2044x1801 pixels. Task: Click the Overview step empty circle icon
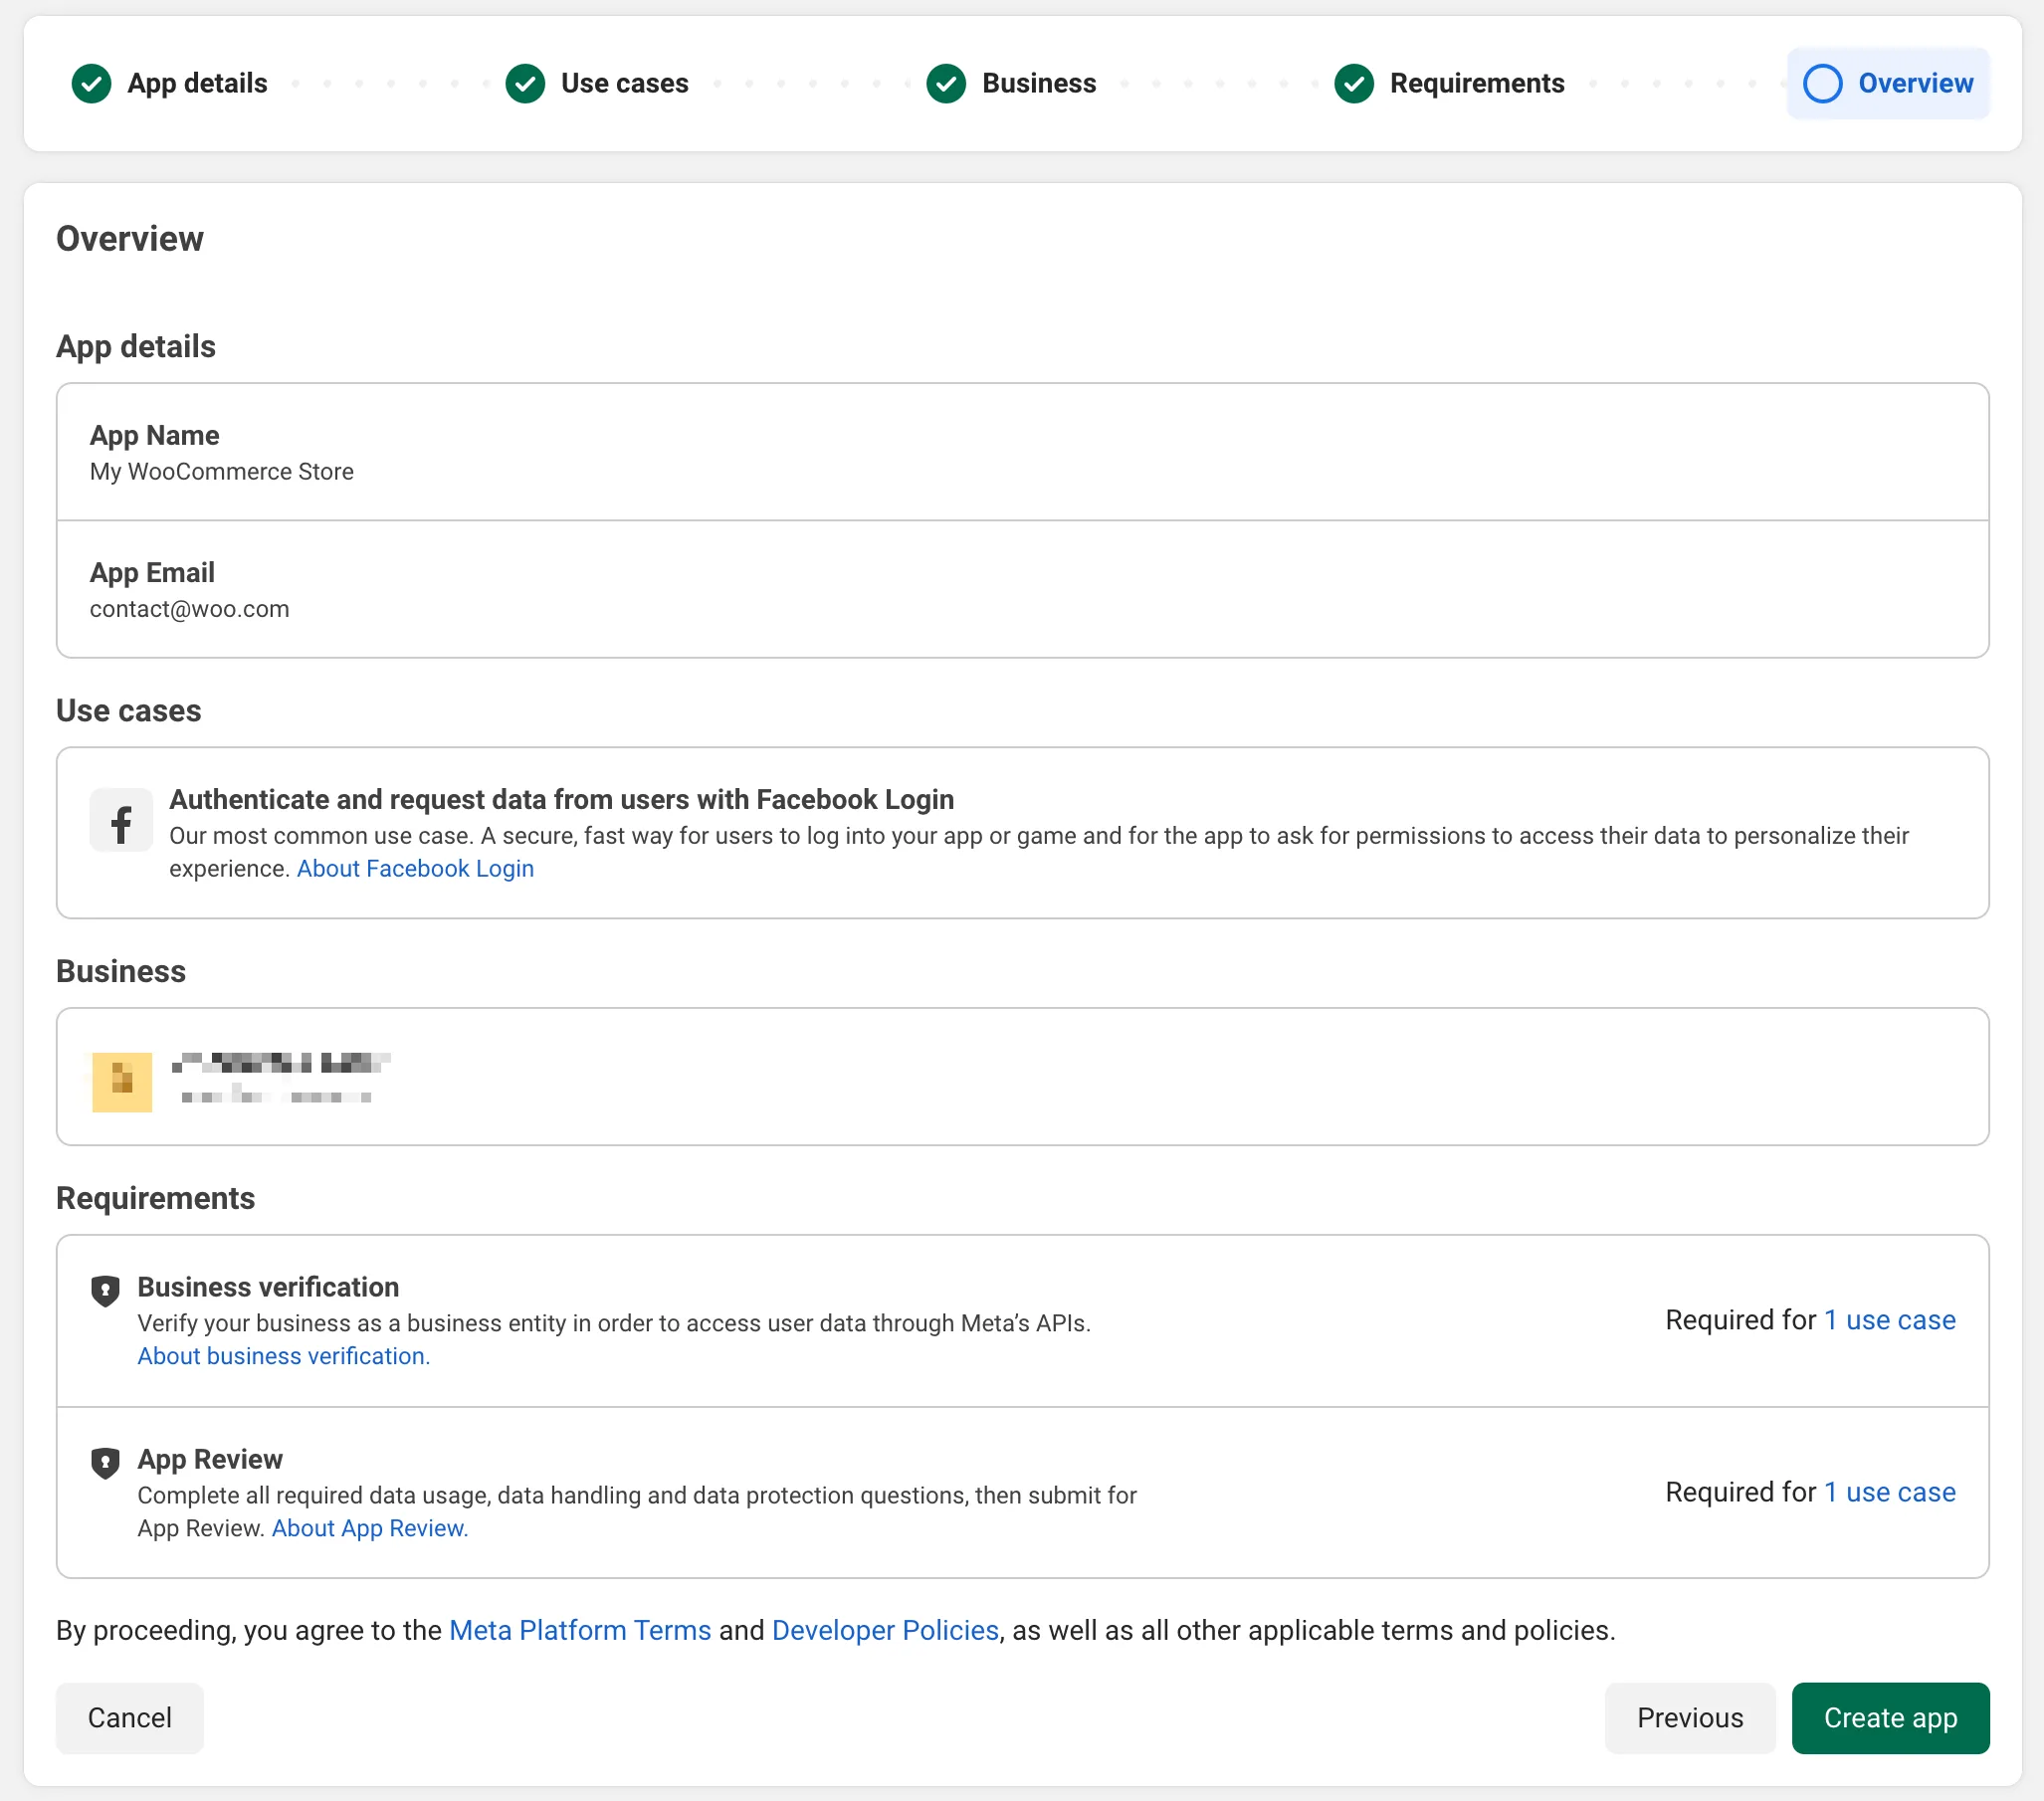click(x=1822, y=84)
